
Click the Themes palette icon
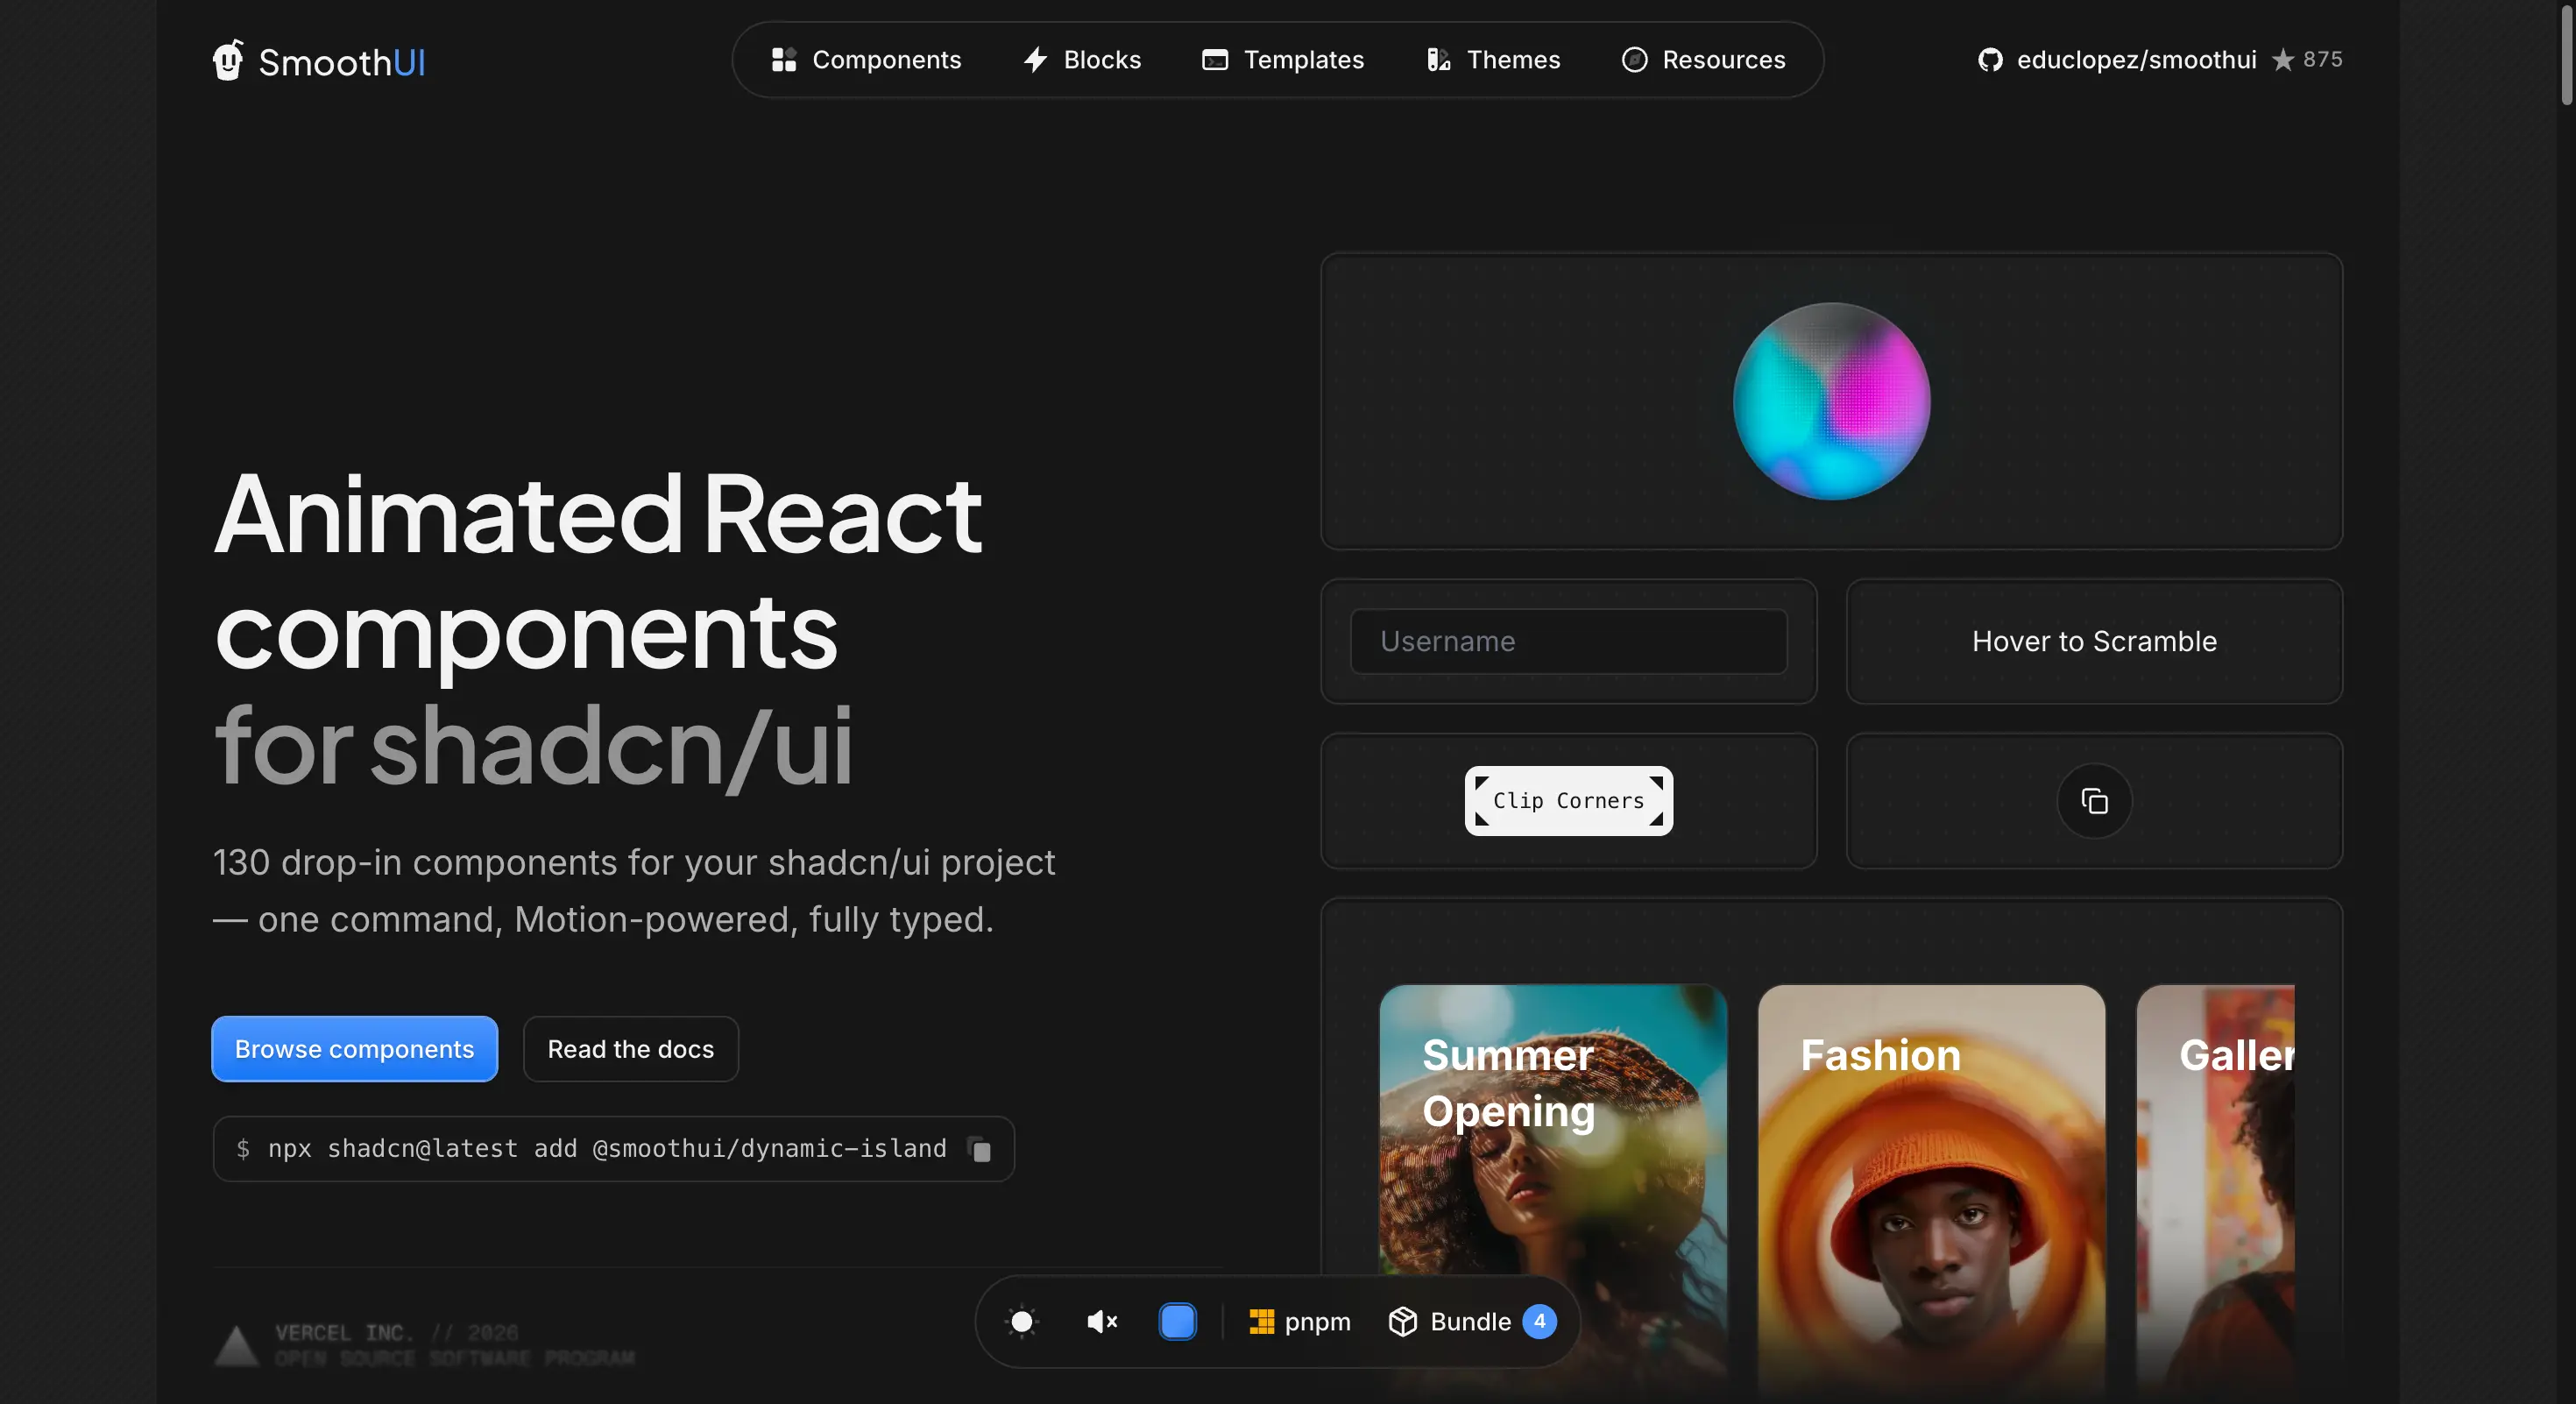click(1438, 60)
